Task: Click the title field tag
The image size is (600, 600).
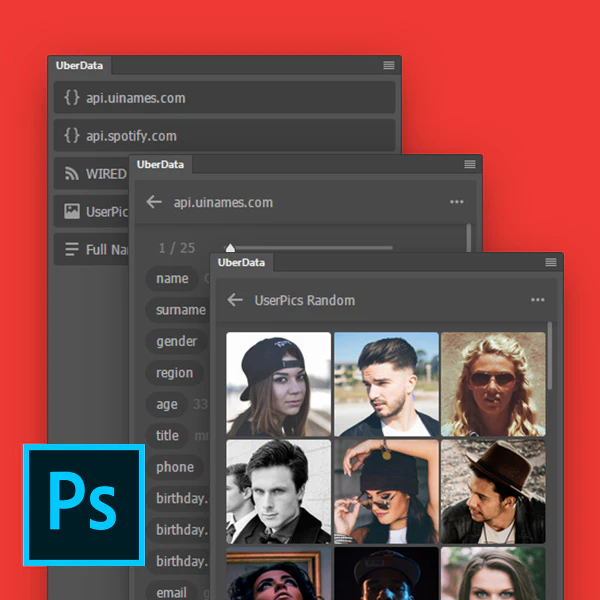Action: coord(167,435)
